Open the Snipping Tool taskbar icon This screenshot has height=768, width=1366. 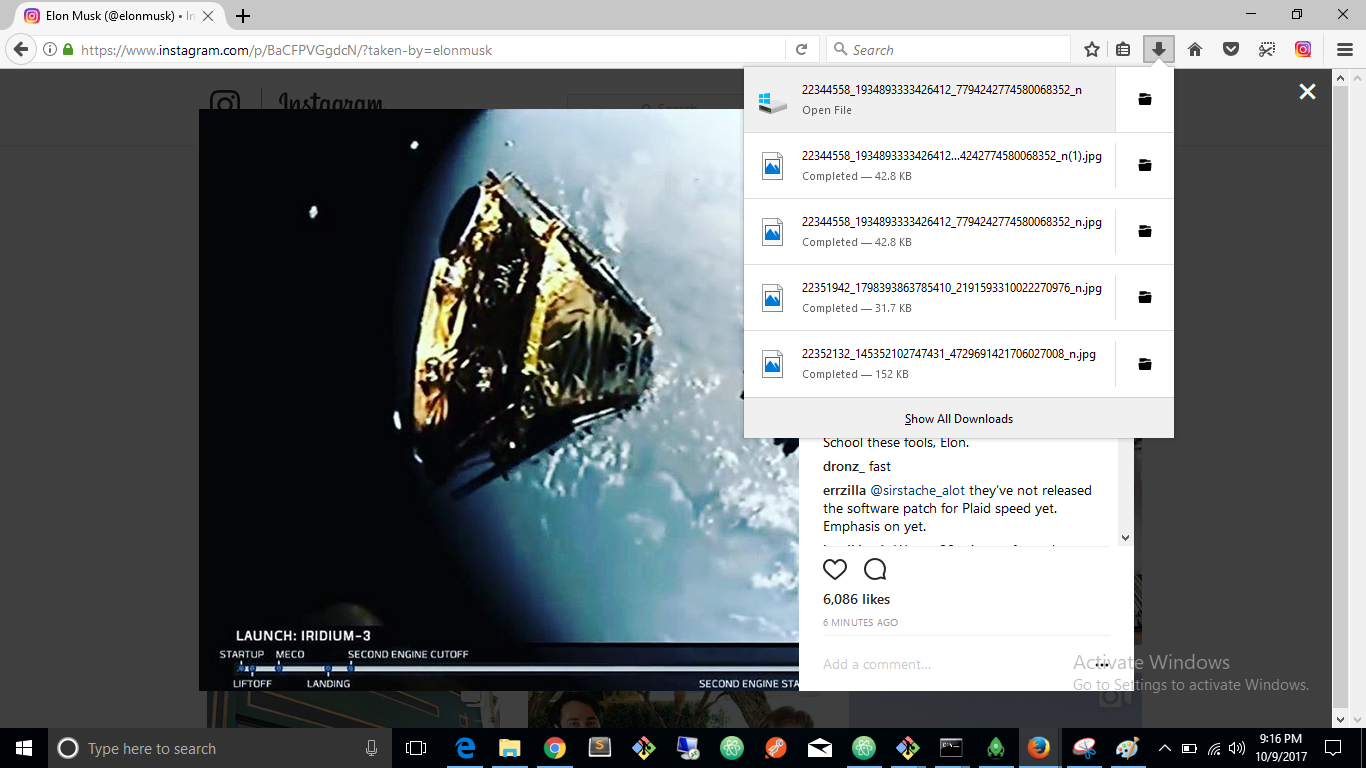coord(1083,748)
